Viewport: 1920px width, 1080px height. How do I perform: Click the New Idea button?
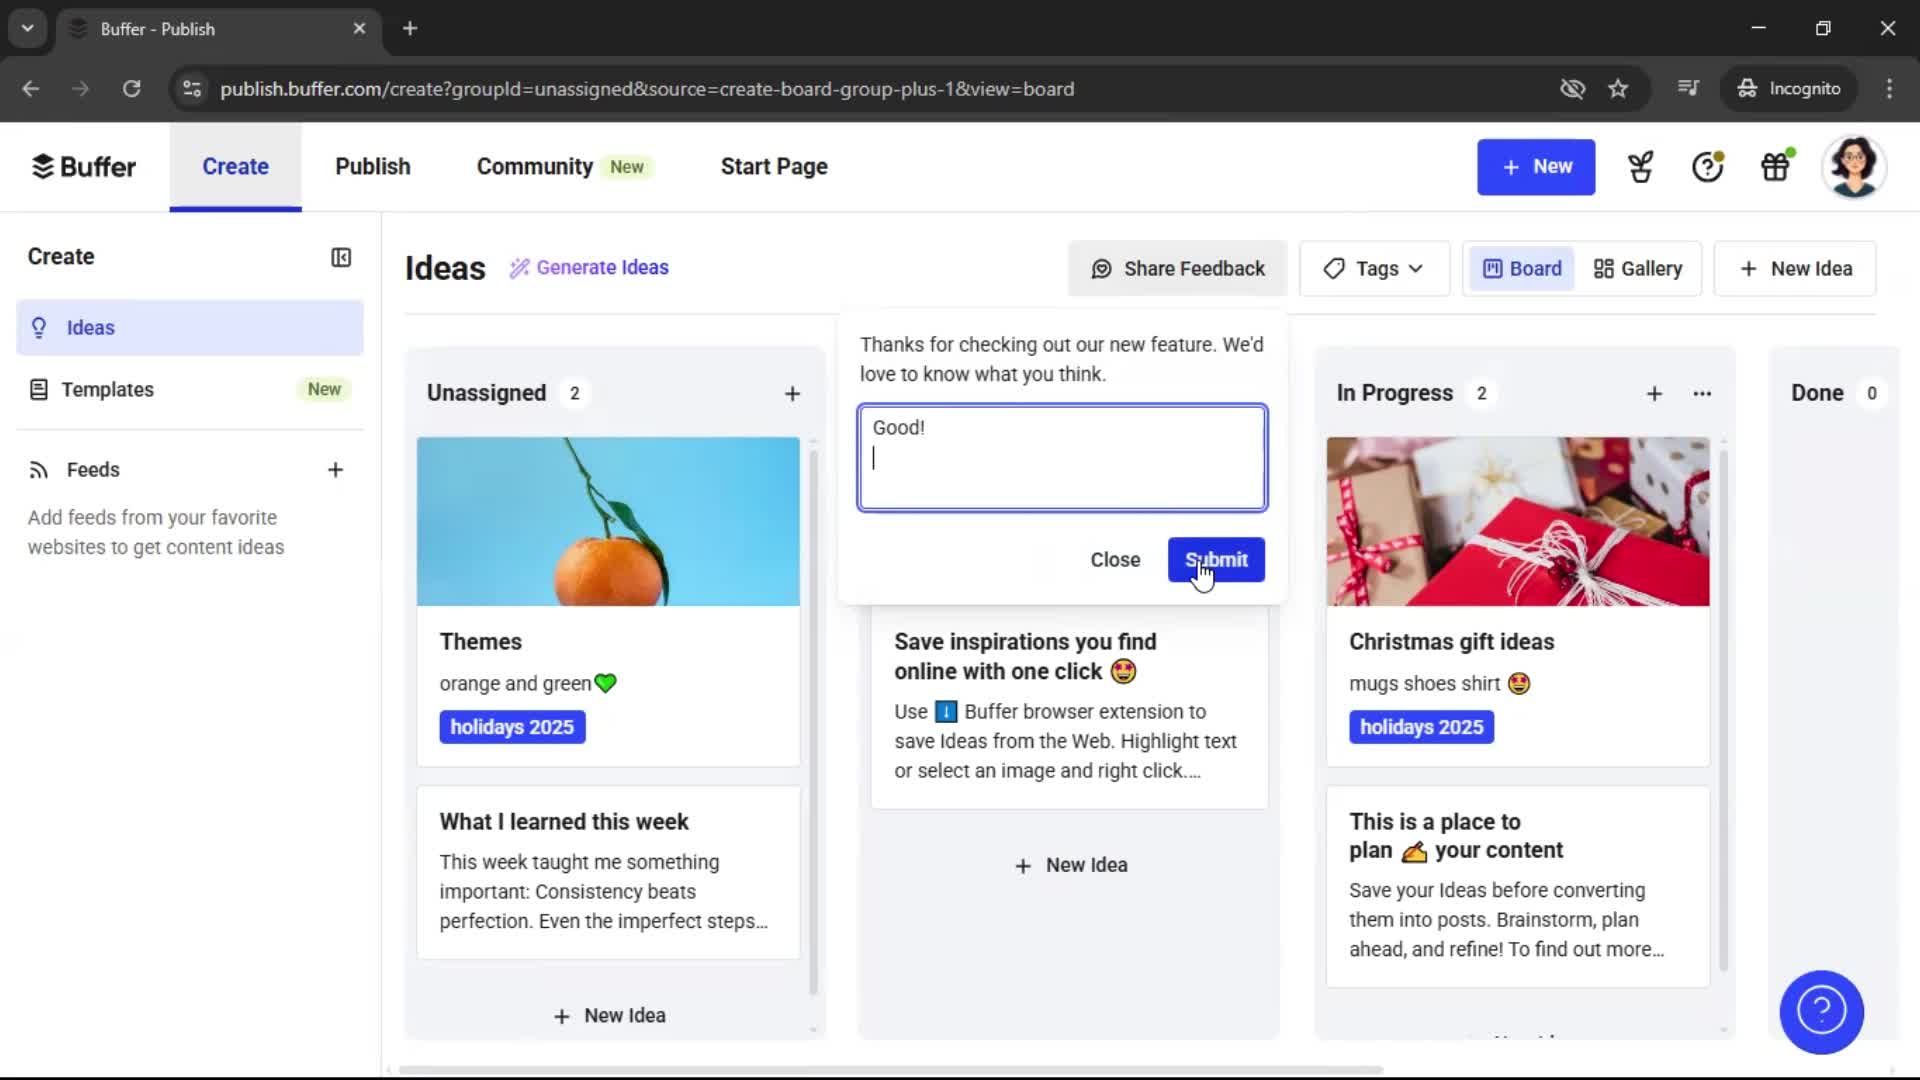coord(1794,268)
